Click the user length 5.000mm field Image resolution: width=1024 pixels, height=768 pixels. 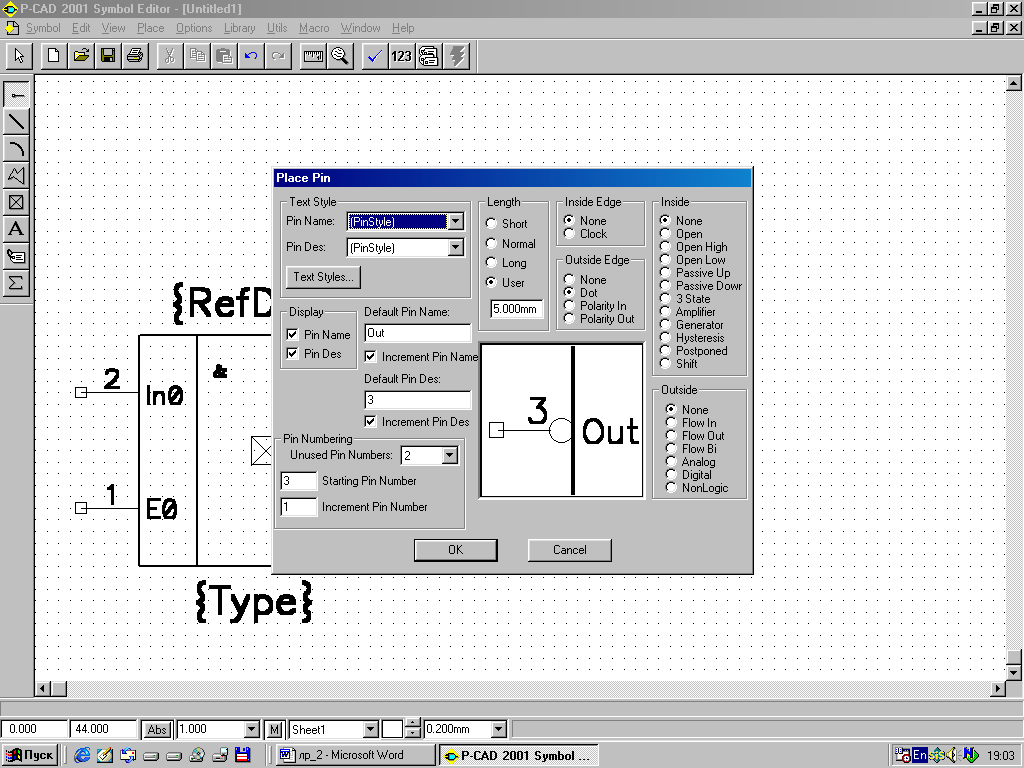(x=516, y=309)
